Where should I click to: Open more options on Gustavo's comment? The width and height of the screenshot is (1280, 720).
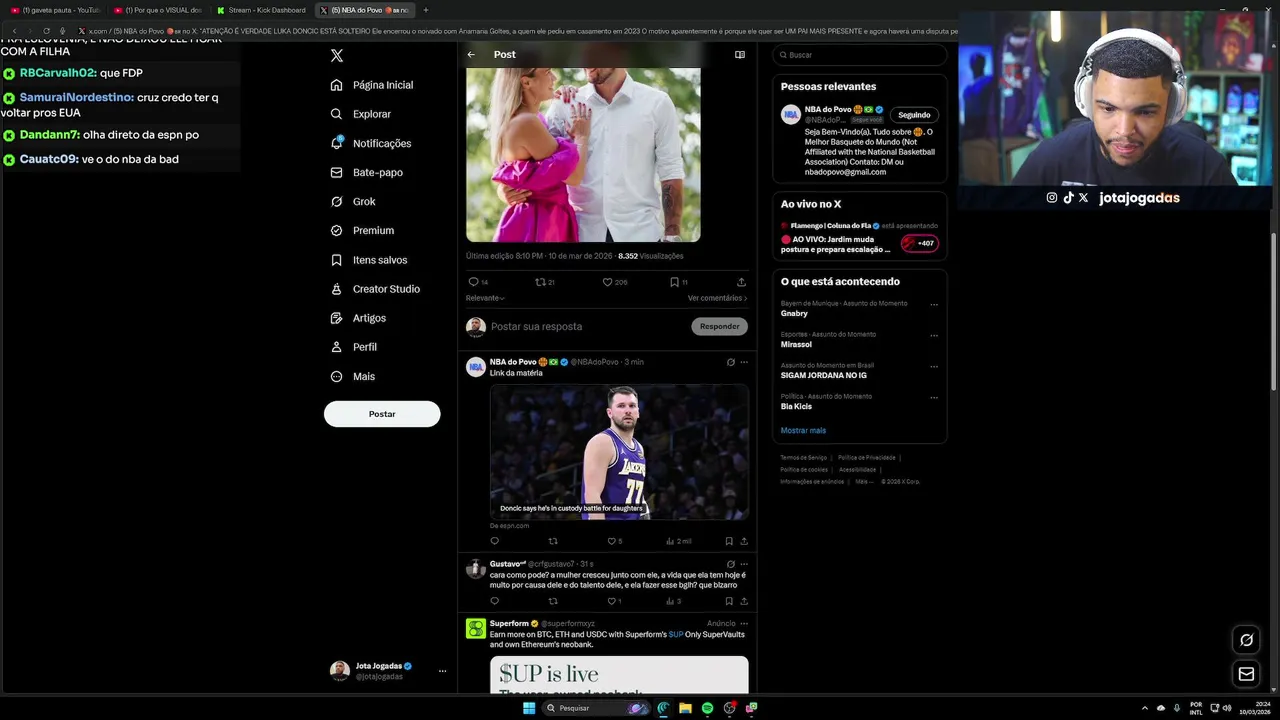(744, 564)
